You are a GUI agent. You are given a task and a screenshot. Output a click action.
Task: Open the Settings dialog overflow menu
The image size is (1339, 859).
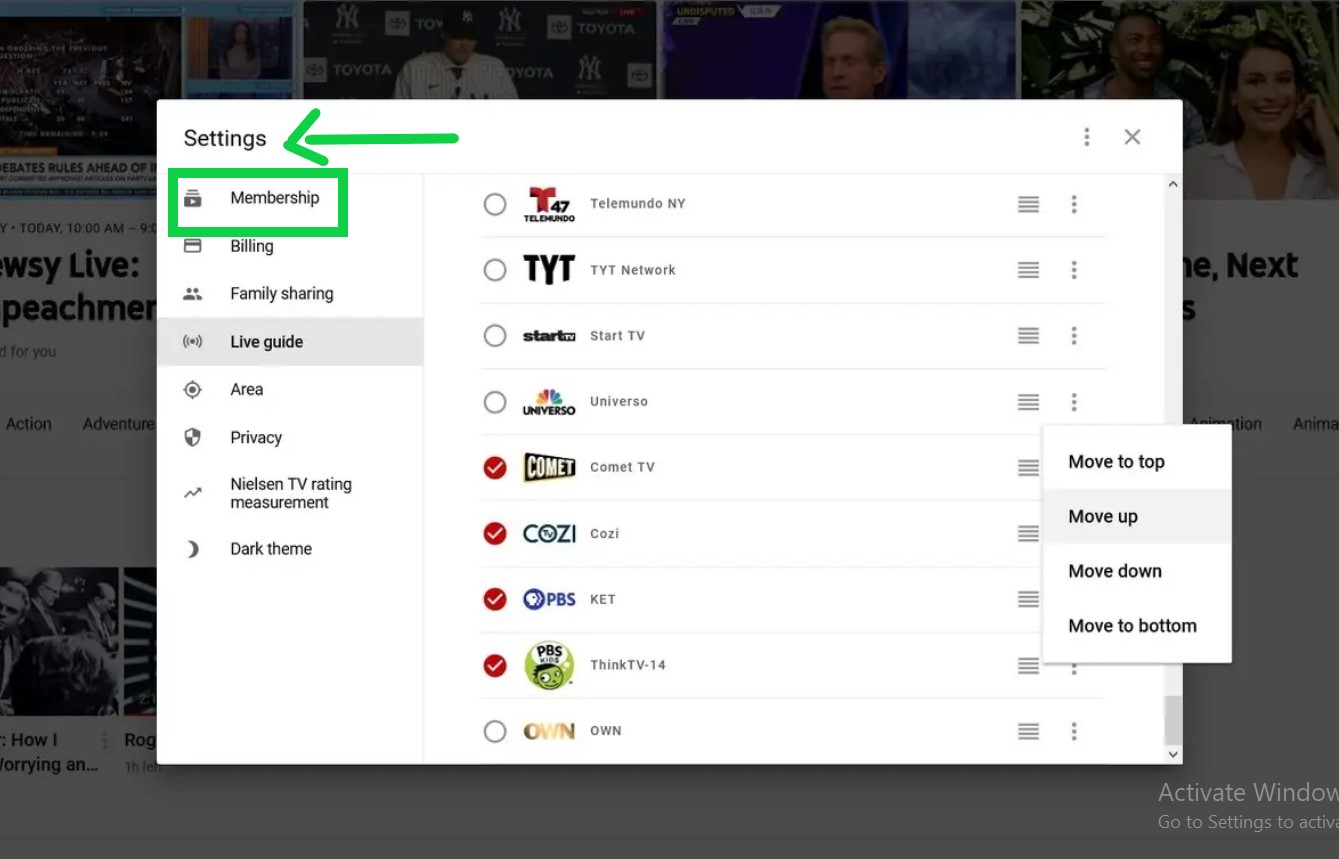[1087, 137]
